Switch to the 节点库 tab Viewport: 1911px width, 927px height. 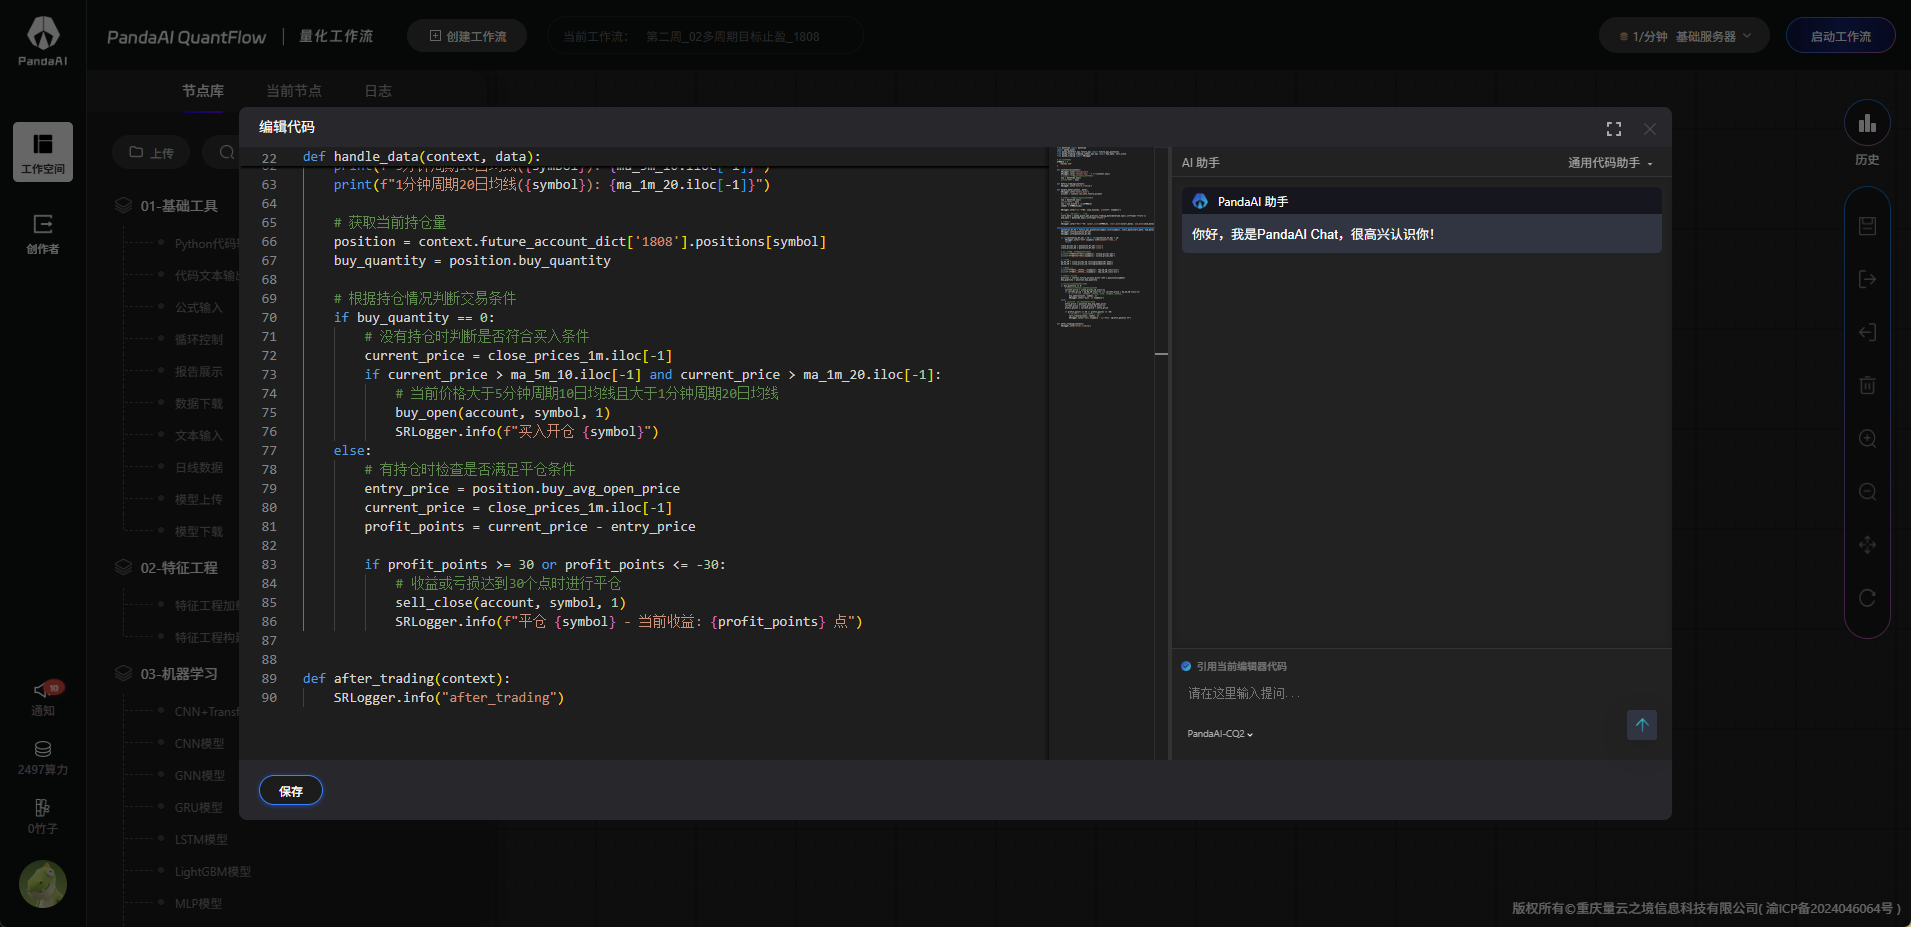coord(203,91)
